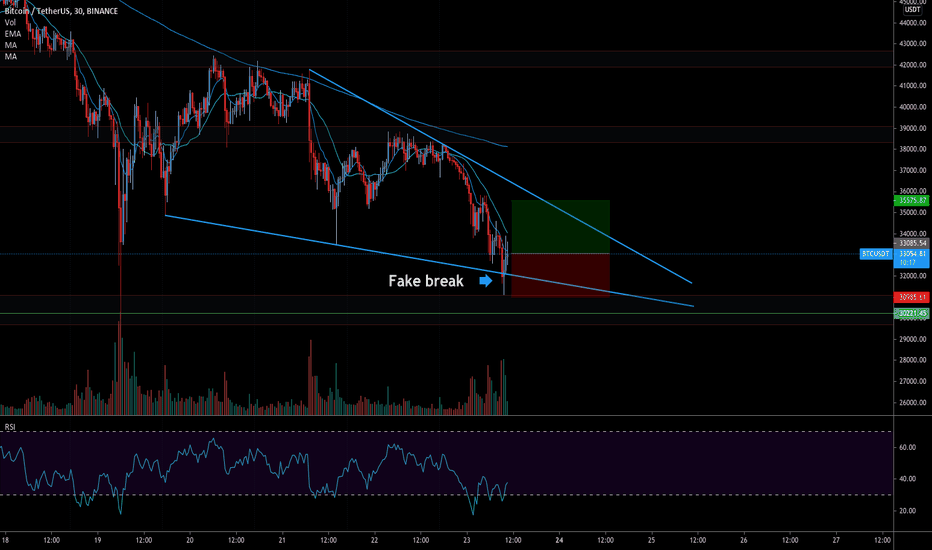Viewport: 932px width, 550px height.
Task: Select the green 35575.87 target price label
Action: coord(911,201)
